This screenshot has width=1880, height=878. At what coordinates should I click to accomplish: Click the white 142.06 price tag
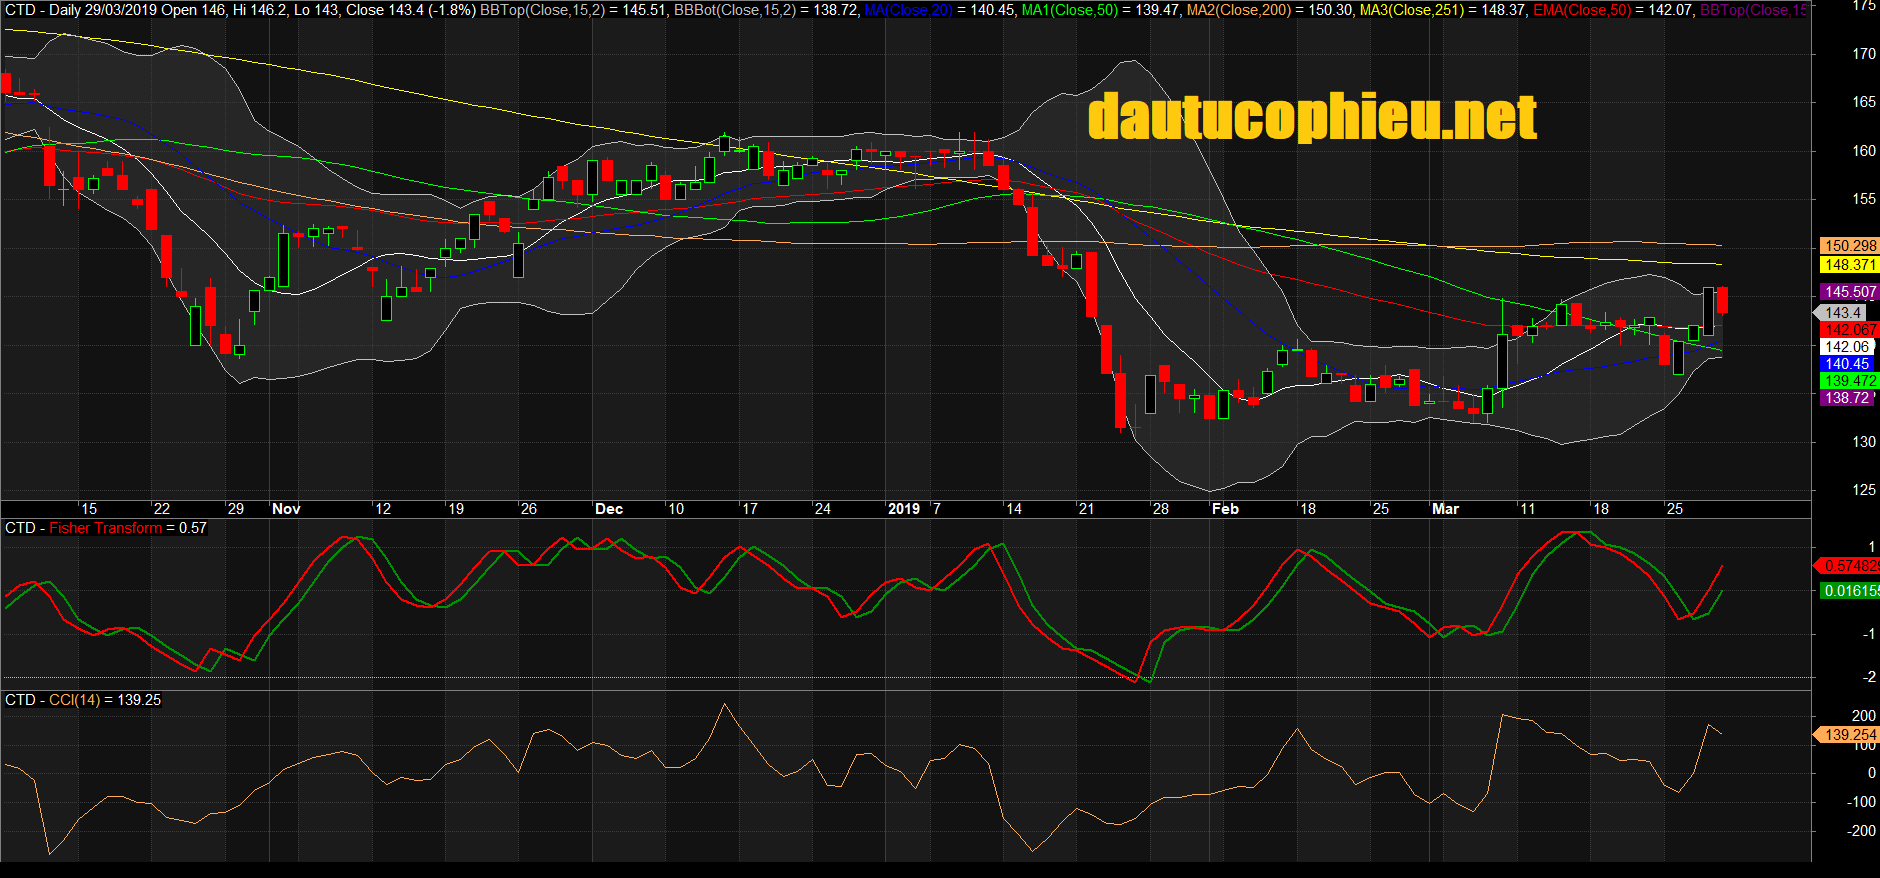1846,347
